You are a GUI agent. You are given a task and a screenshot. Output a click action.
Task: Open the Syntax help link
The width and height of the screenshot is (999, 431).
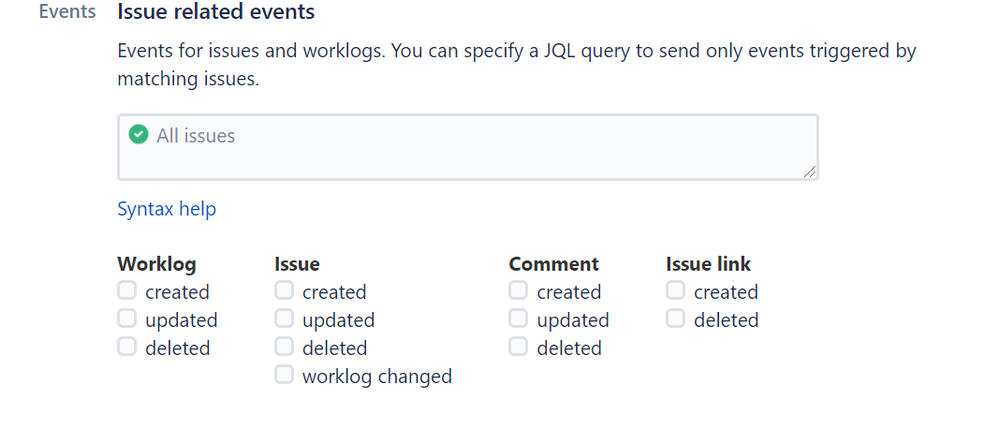(x=167, y=209)
